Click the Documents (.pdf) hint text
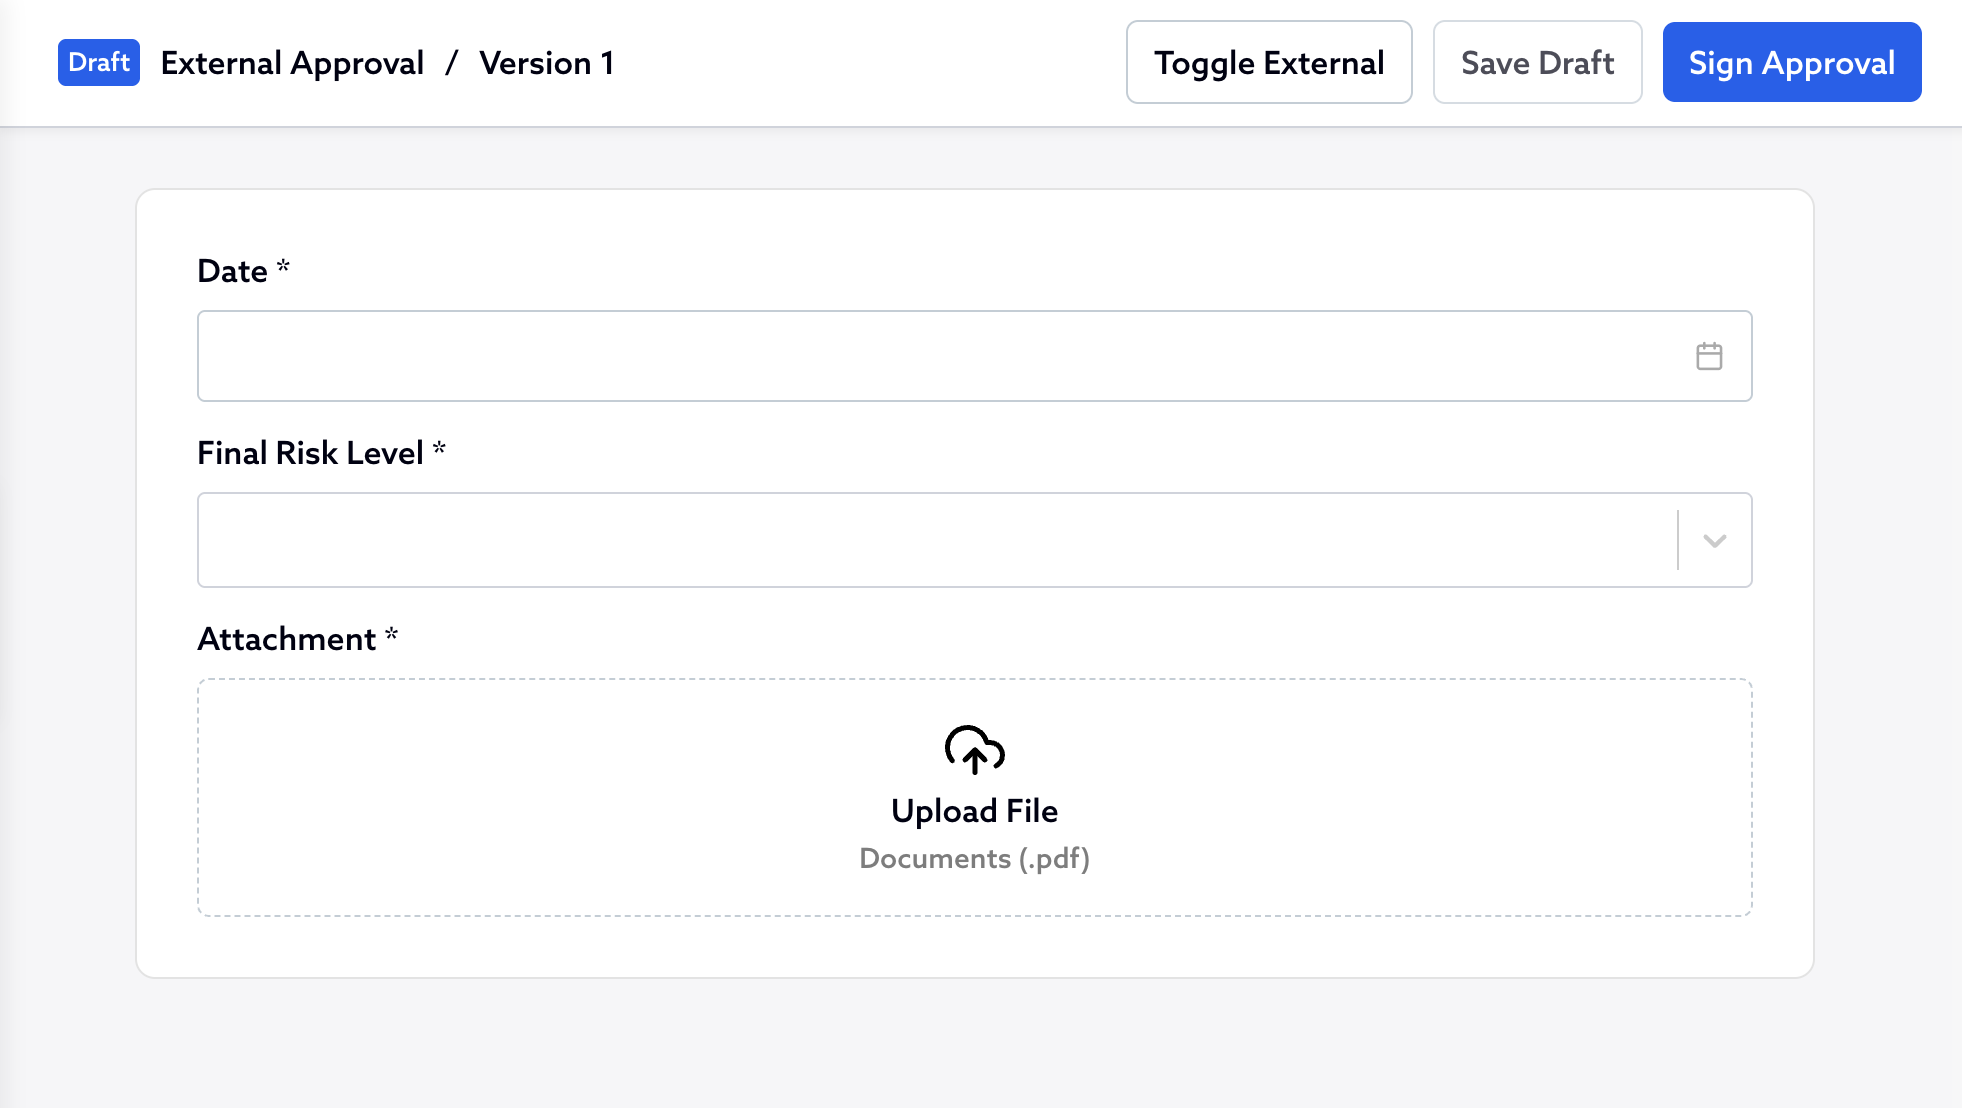 pos(974,858)
